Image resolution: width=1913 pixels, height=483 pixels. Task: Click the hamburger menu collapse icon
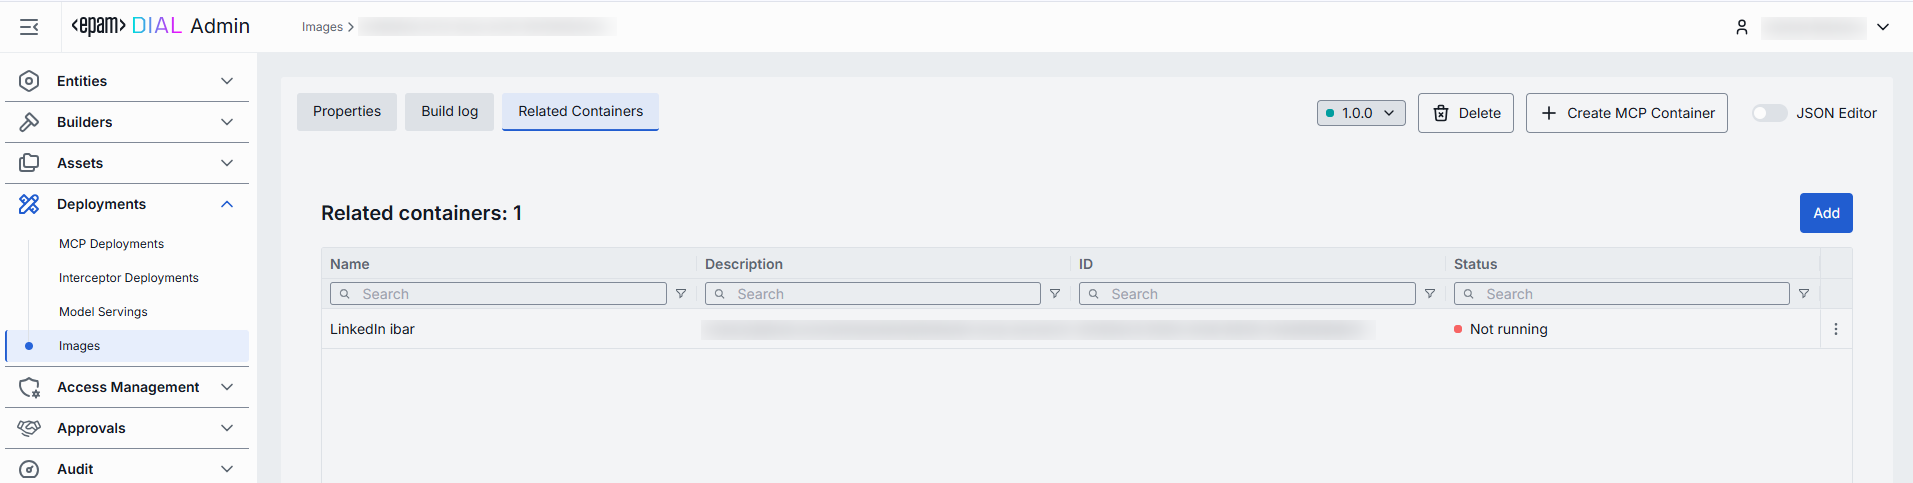pos(29,27)
